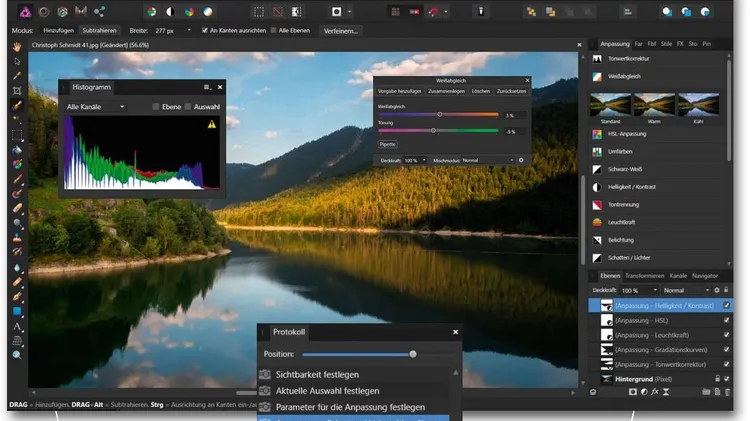
Task: Open snapping options dropdown arrow
Action: coord(446,12)
